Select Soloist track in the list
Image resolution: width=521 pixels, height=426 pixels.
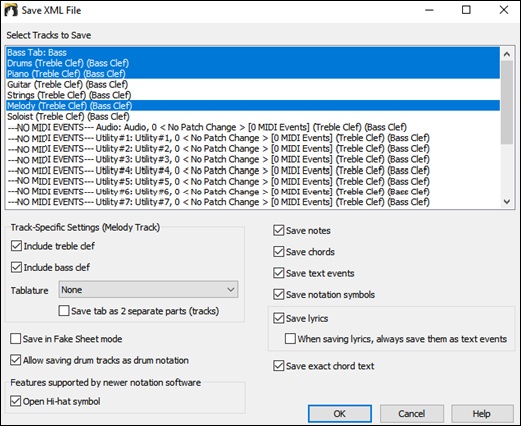click(253, 116)
